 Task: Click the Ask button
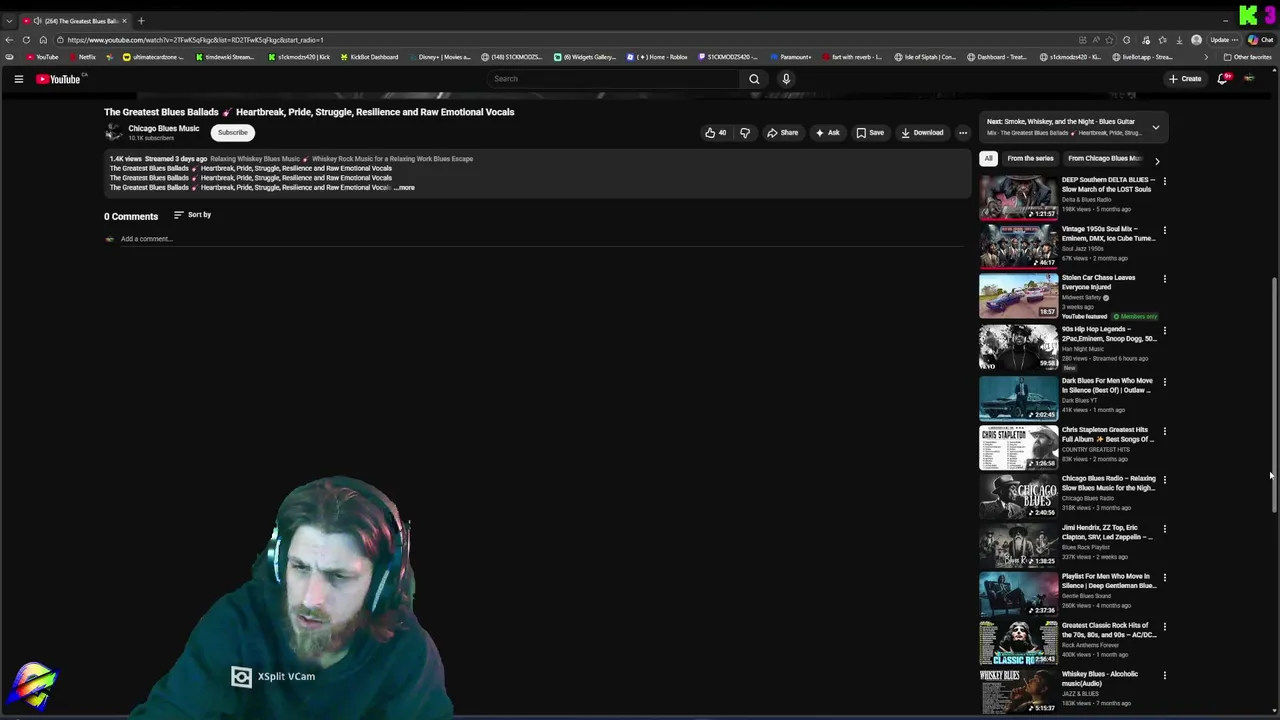[827, 132]
